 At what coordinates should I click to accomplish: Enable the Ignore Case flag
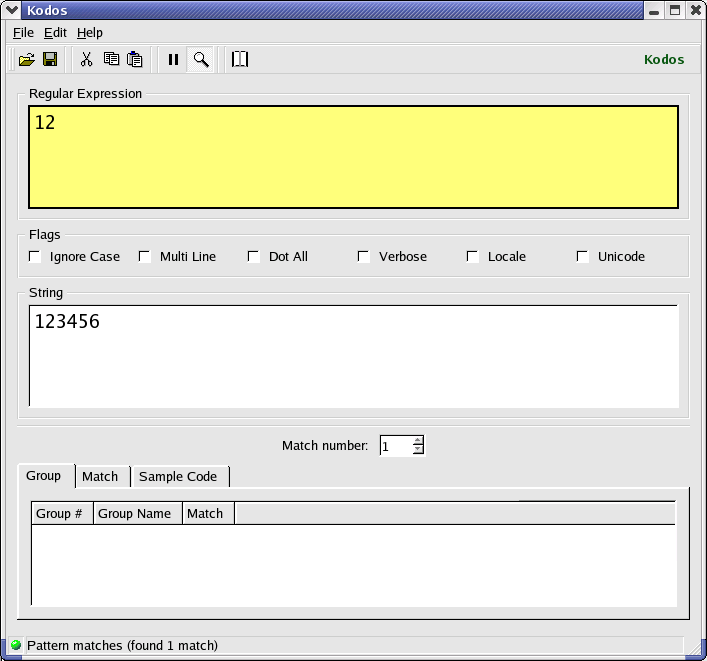(35, 257)
